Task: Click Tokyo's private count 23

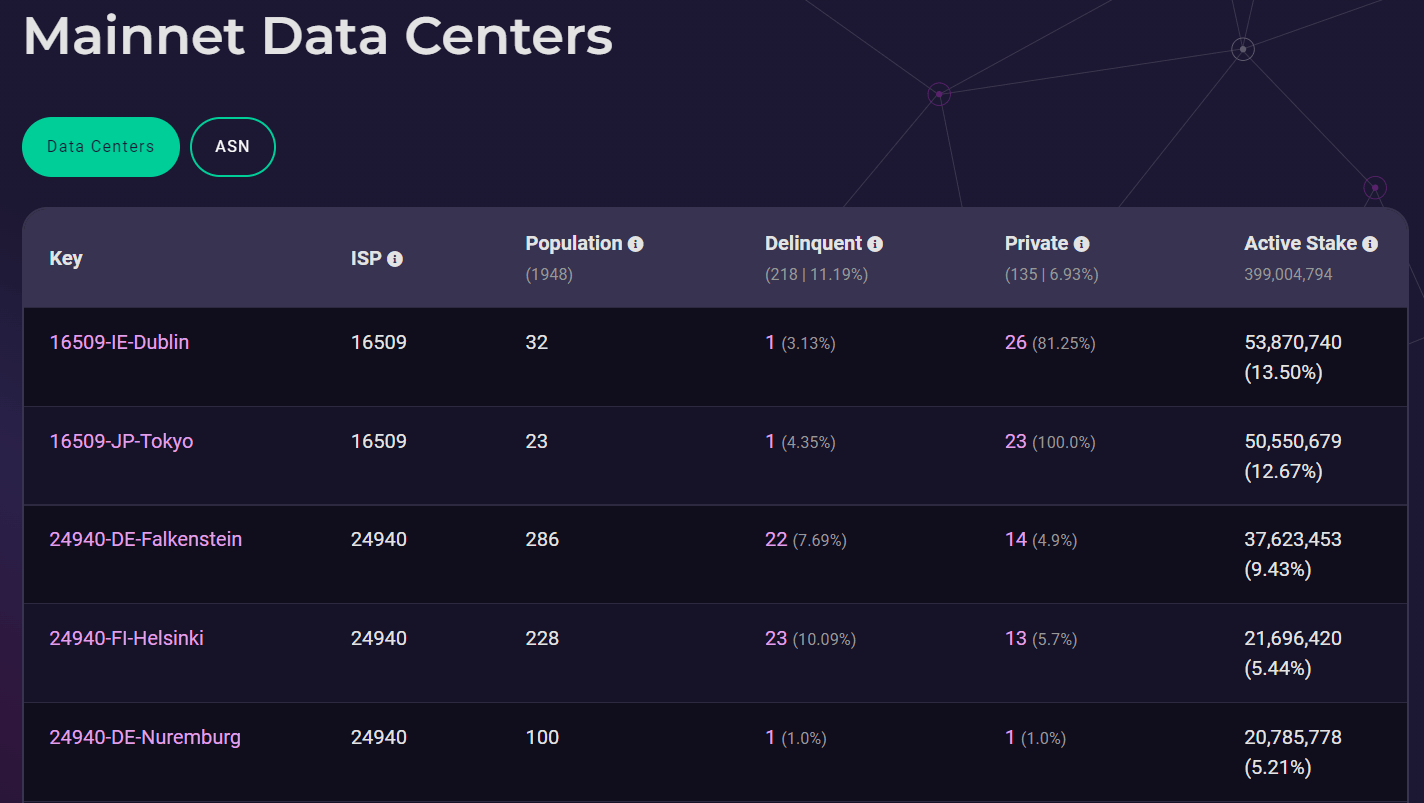Action: 1016,441
